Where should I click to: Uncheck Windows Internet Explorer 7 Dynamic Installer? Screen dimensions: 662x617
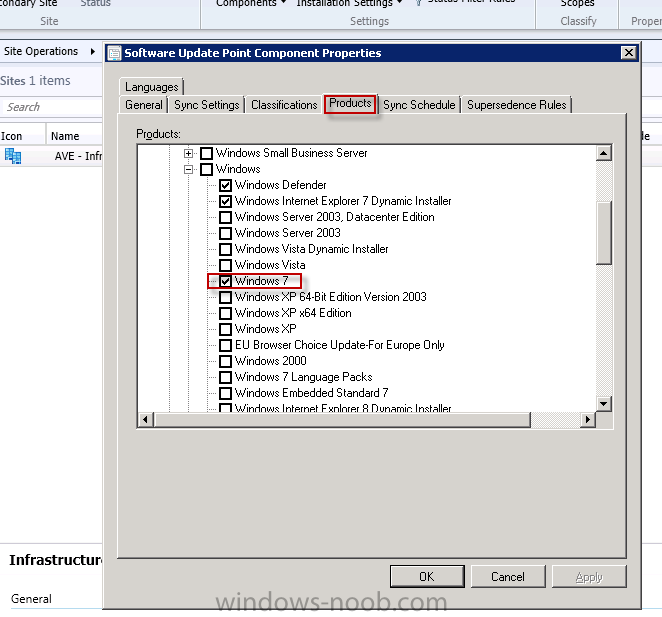click(x=225, y=201)
